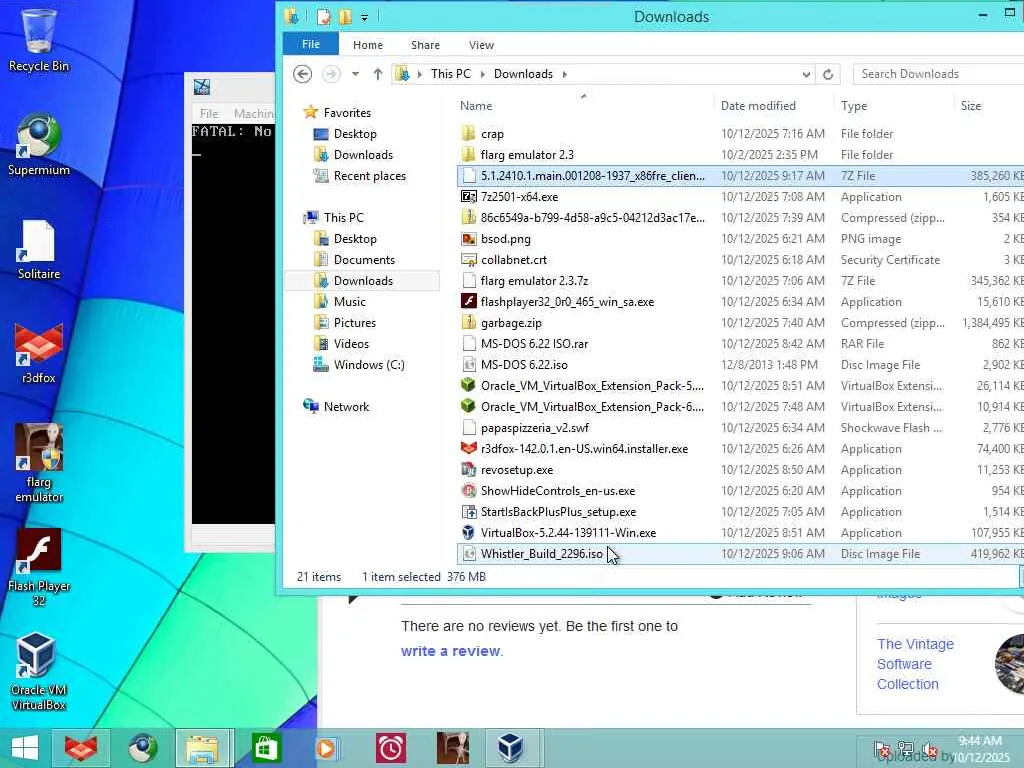The image size is (1024, 768).
Task: Open Supermium from the taskbar
Action: [x=142, y=748]
